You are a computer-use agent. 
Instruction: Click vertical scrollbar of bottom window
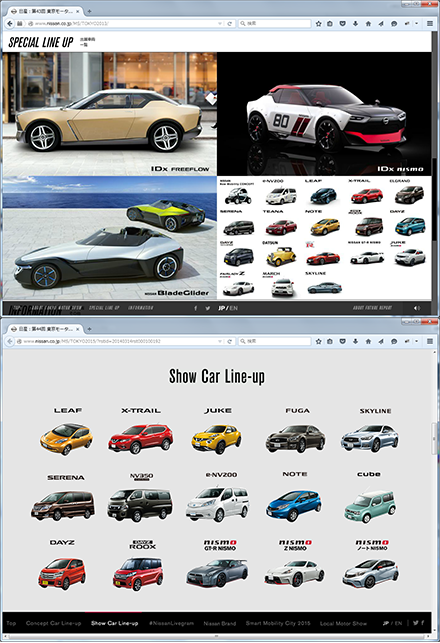[435, 439]
